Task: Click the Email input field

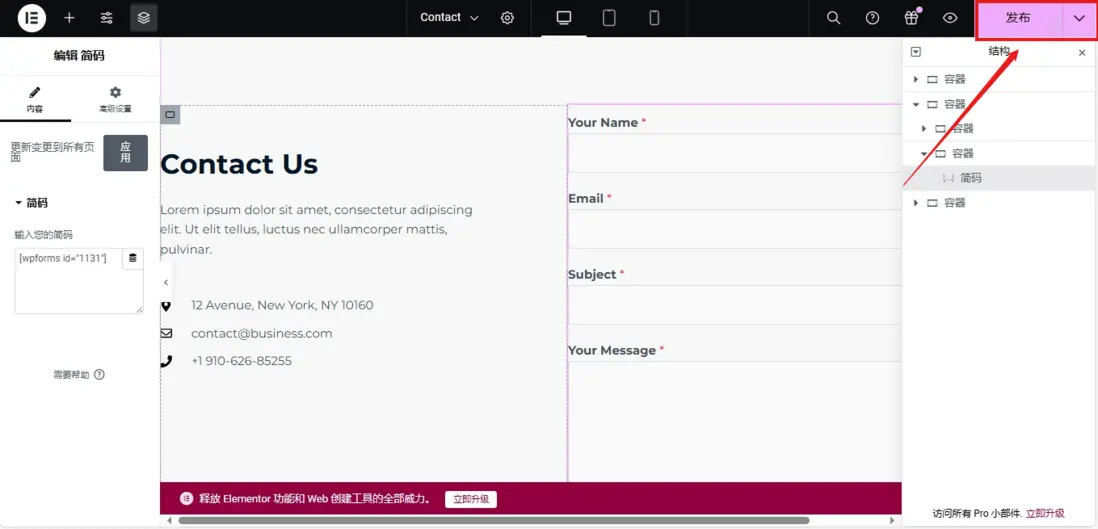Action: [735, 229]
